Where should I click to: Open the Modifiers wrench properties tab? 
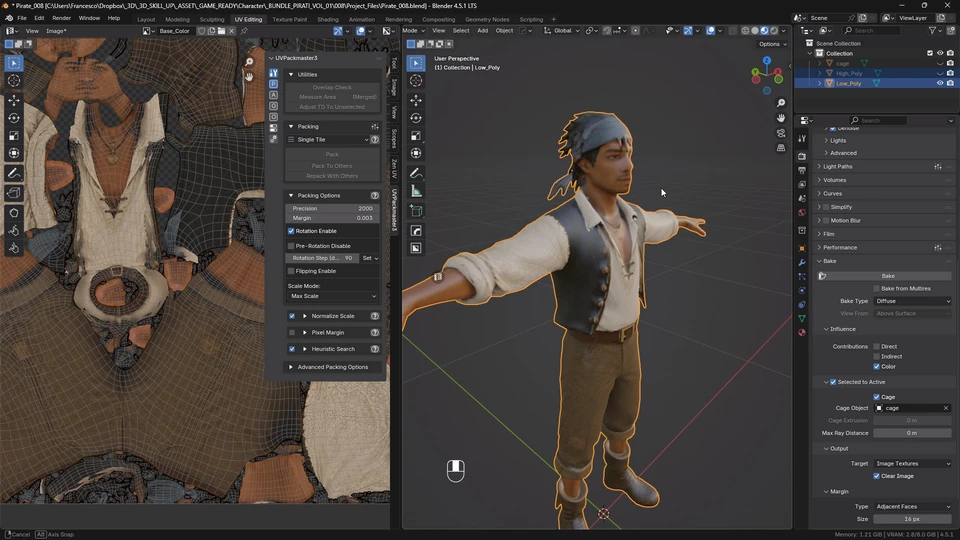click(x=802, y=262)
